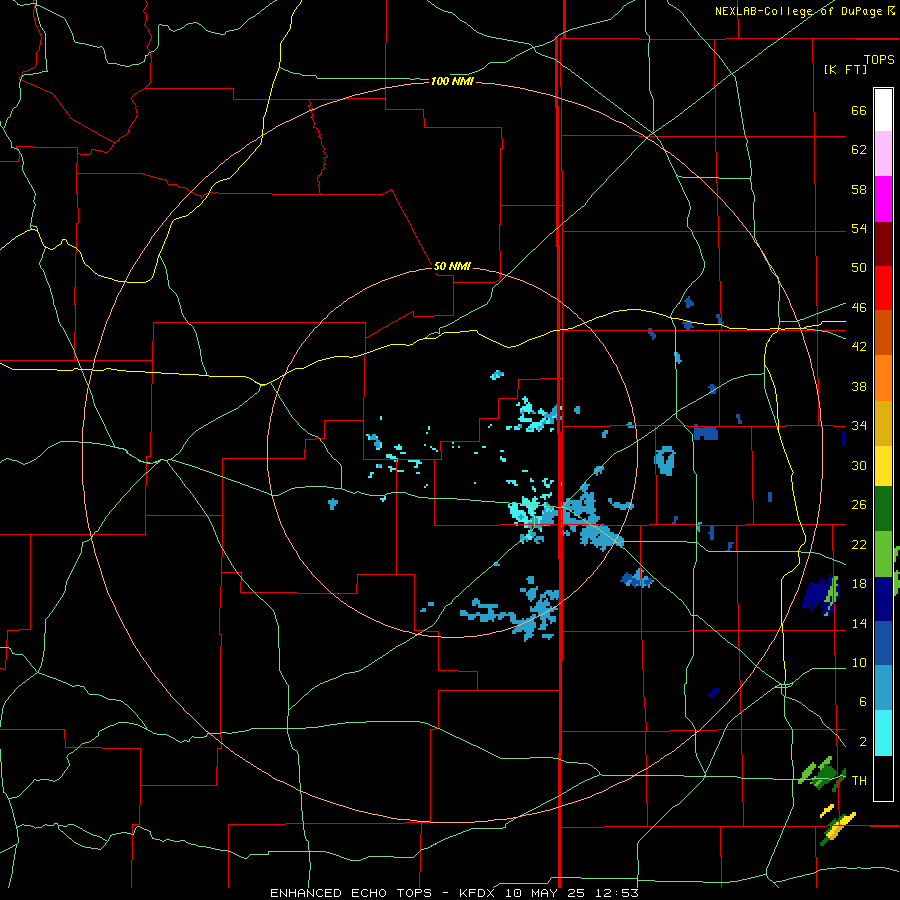Click the light green legend swatch
The image size is (900, 900).
883,554
